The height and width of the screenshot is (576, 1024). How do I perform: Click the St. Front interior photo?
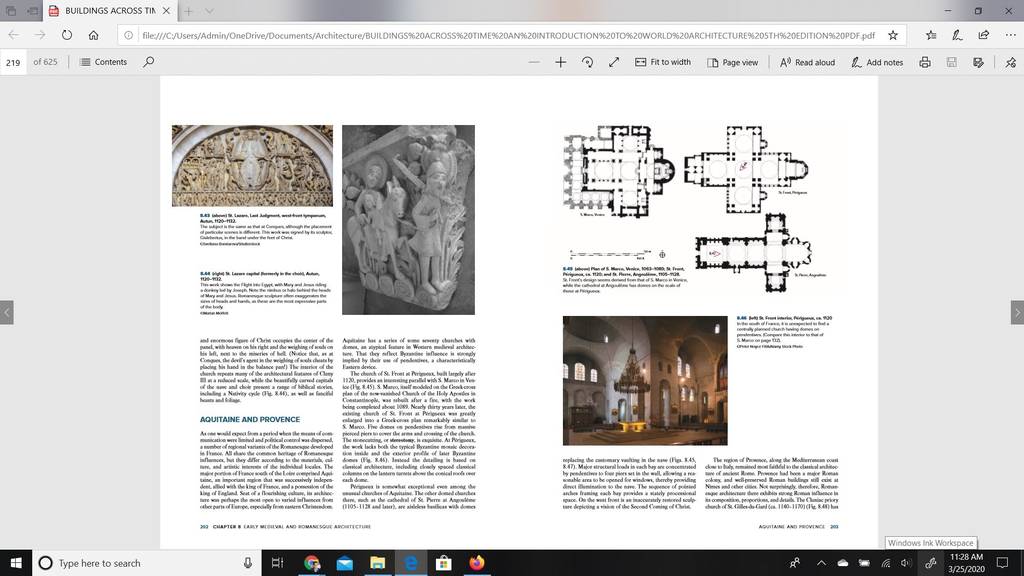click(645, 381)
